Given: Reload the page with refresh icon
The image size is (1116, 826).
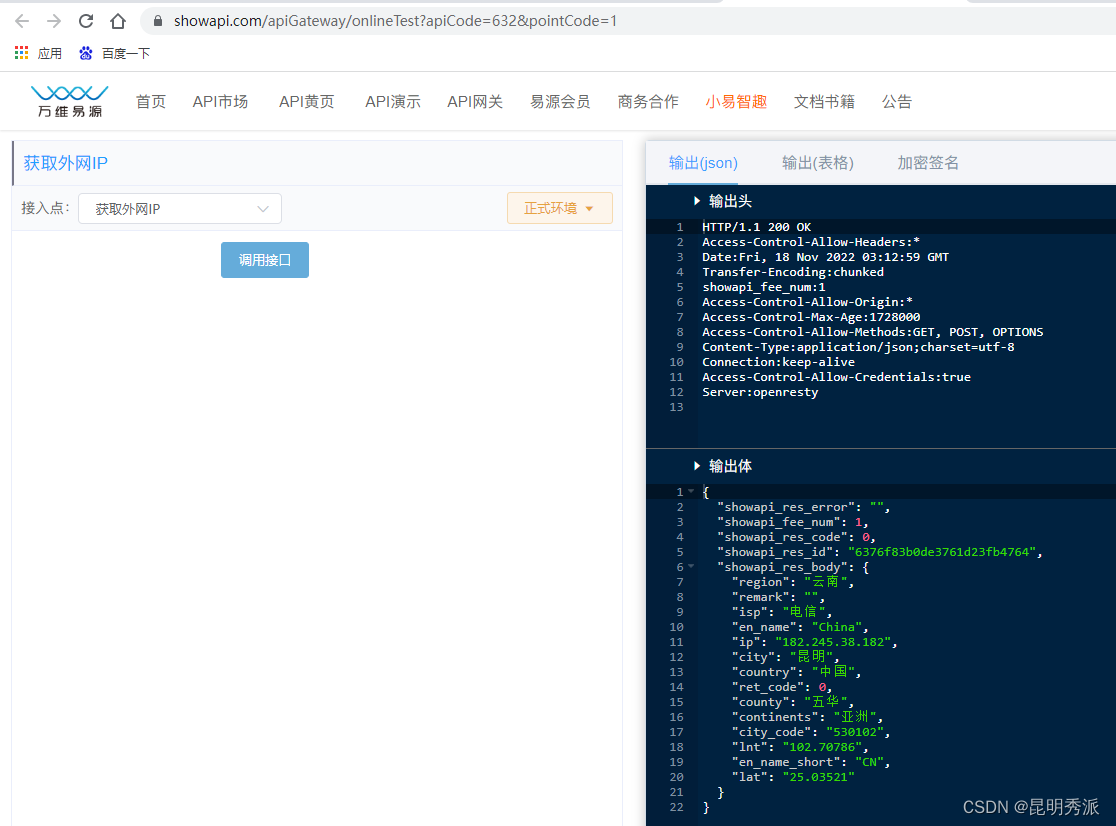Looking at the screenshot, I should tap(86, 21).
